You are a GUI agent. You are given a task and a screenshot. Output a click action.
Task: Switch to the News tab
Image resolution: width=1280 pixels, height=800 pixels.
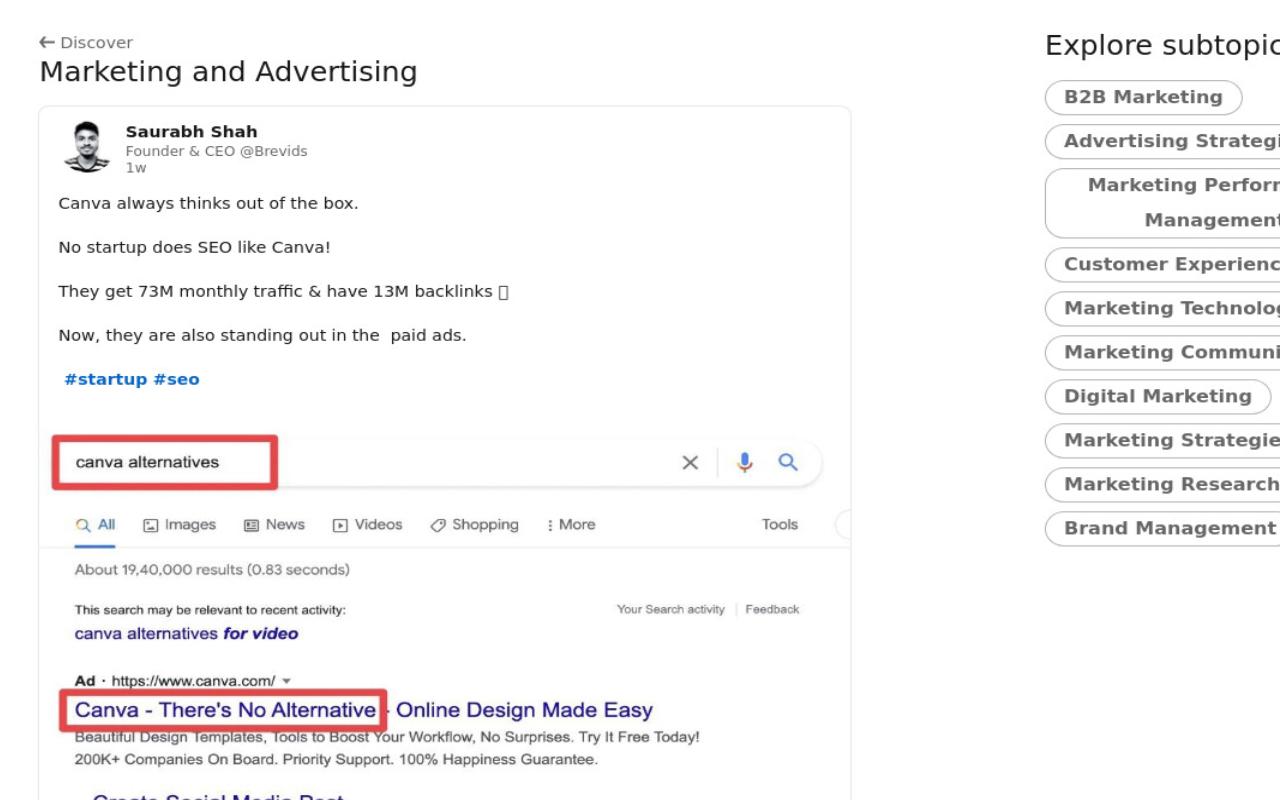click(275, 525)
